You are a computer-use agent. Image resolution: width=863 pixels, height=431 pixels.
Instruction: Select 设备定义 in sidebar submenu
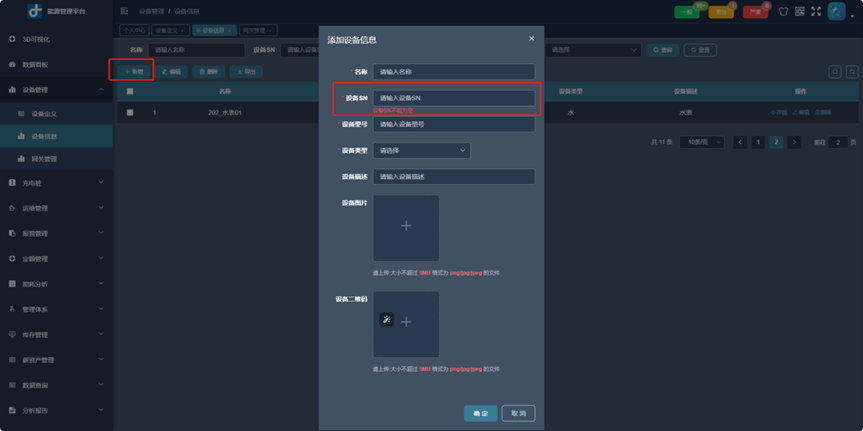tap(56, 113)
